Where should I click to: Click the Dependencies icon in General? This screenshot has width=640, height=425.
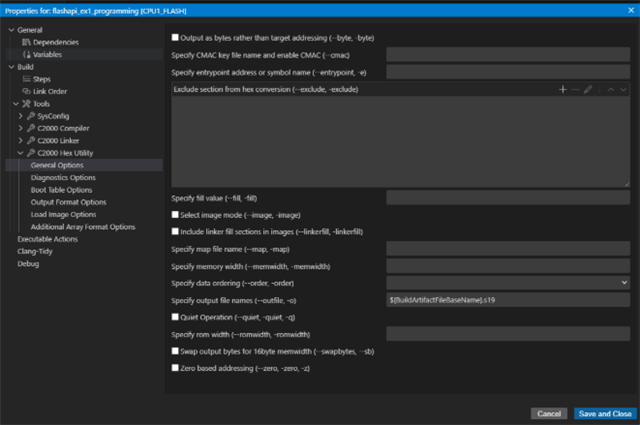click(26, 43)
